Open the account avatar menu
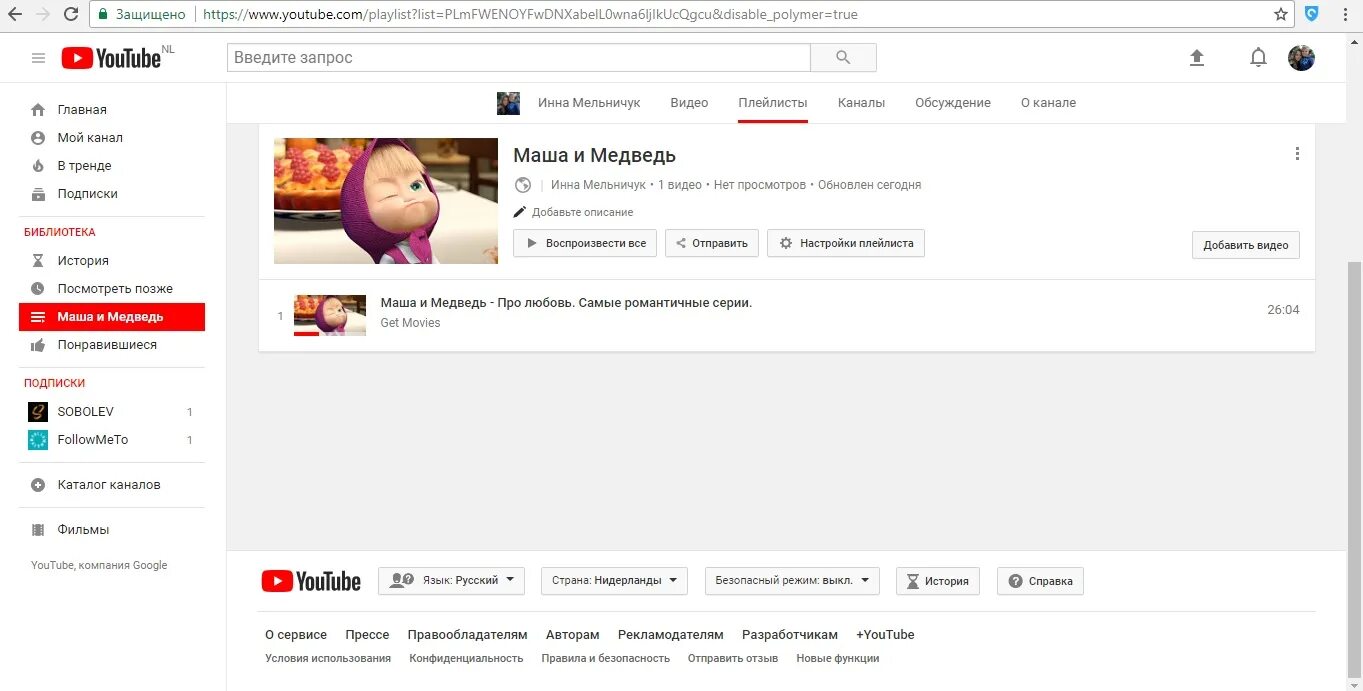 click(x=1301, y=58)
